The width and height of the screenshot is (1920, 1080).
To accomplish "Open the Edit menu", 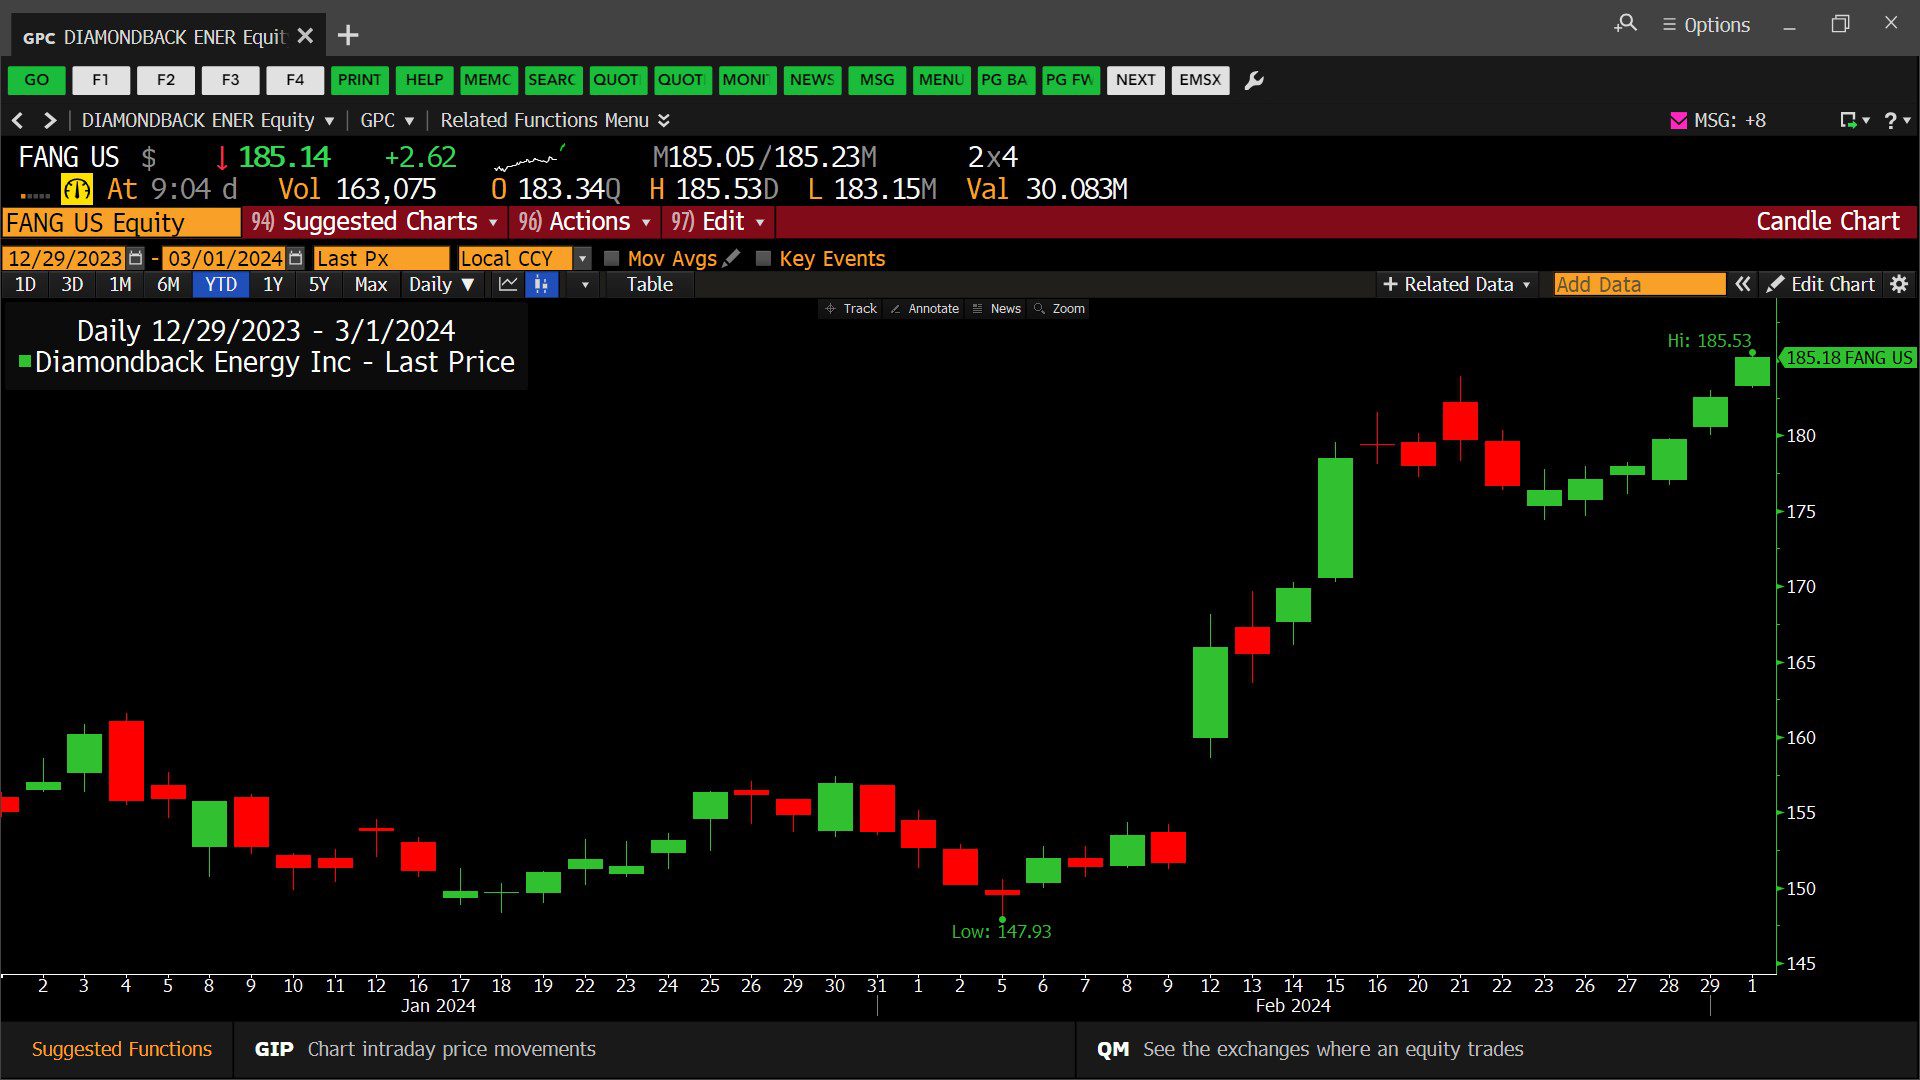I will point(718,222).
